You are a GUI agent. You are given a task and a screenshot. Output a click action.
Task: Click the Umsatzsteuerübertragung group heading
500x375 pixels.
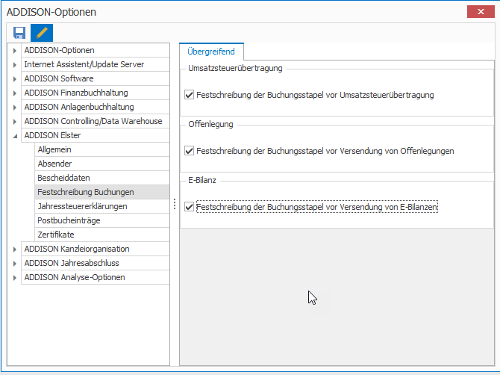point(235,68)
